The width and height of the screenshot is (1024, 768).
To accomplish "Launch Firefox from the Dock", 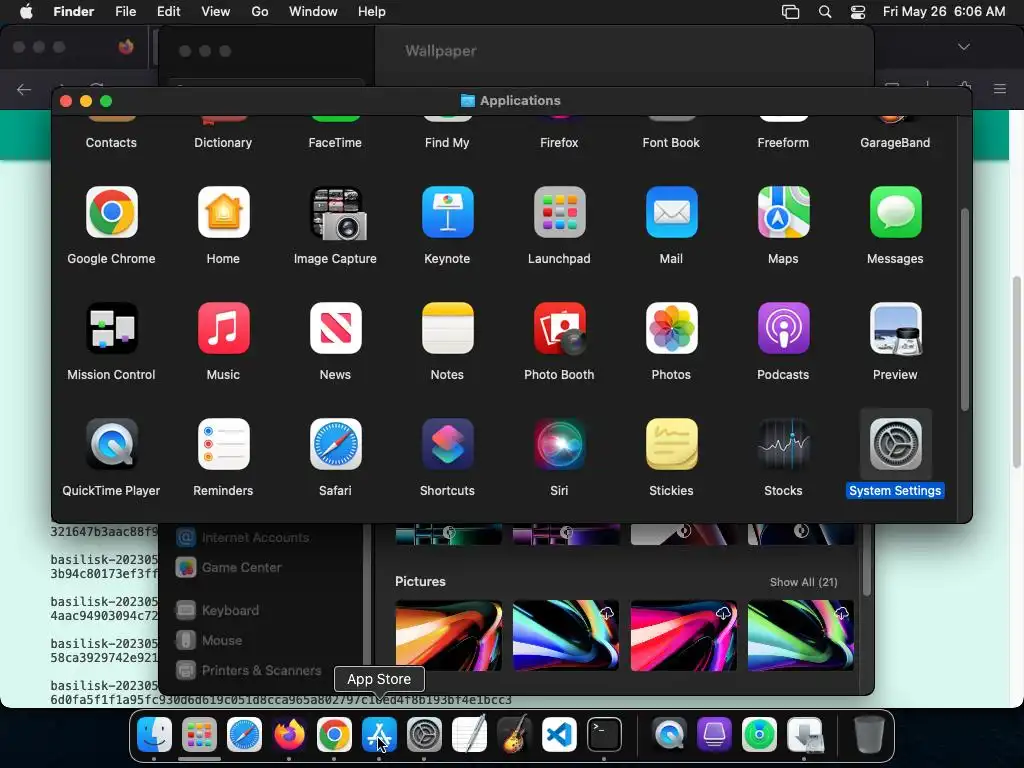I will (289, 734).
